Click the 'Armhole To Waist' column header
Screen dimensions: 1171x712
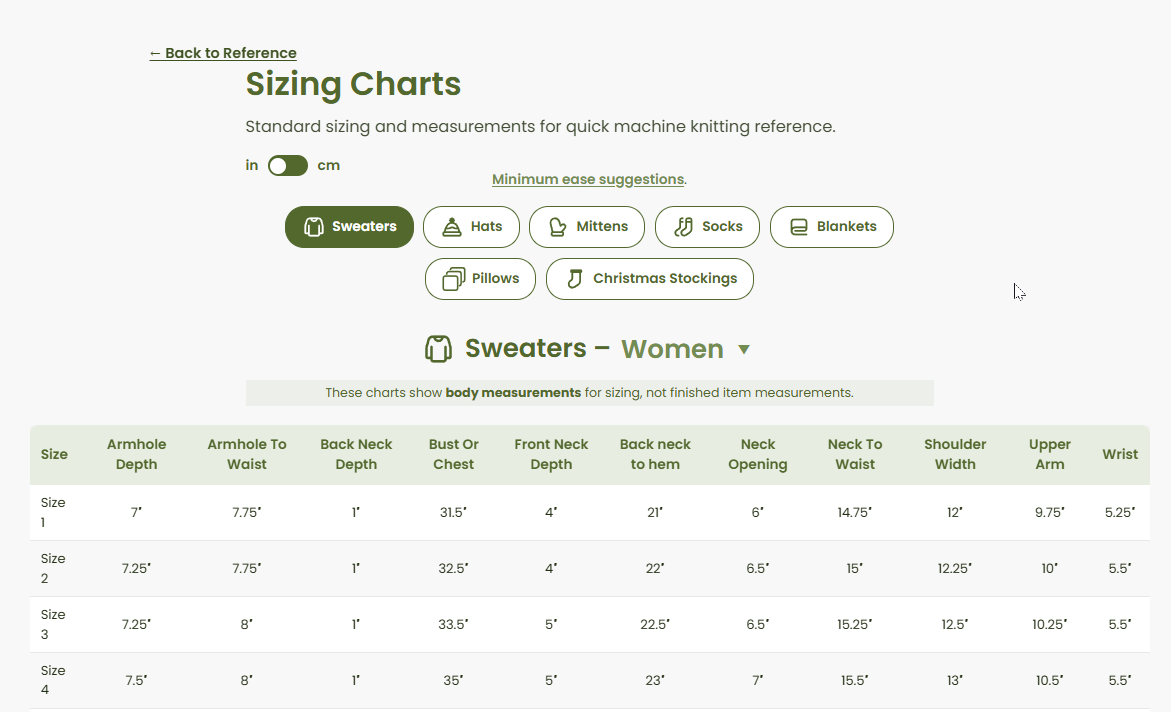246,454
